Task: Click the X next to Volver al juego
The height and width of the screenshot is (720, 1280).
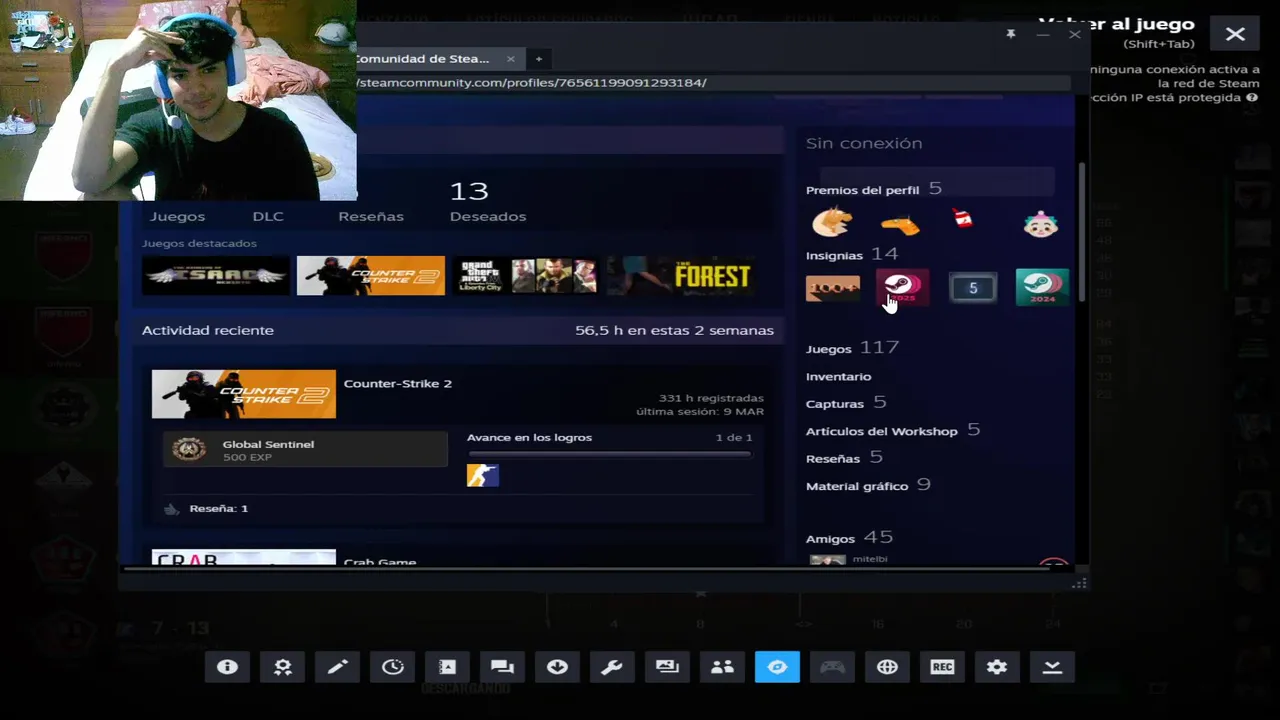Action: [1235, 34]
